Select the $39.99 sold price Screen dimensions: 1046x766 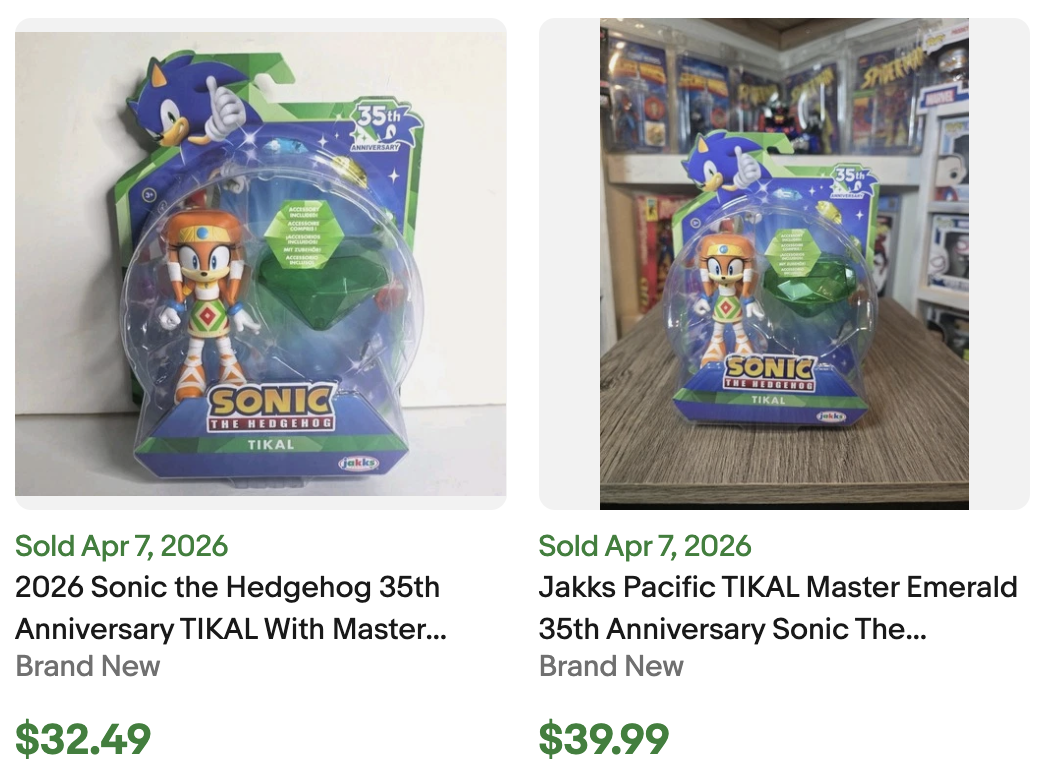click(605, 737)
